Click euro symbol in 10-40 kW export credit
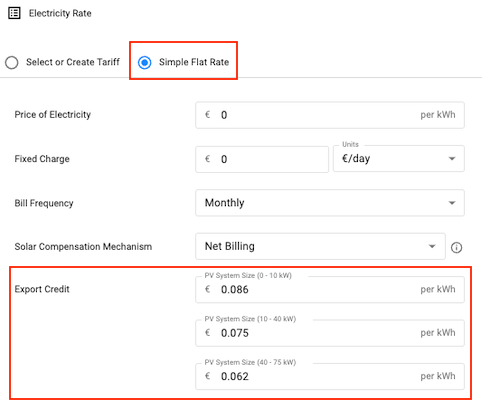 pyautogui.click(x=208, y=332)
